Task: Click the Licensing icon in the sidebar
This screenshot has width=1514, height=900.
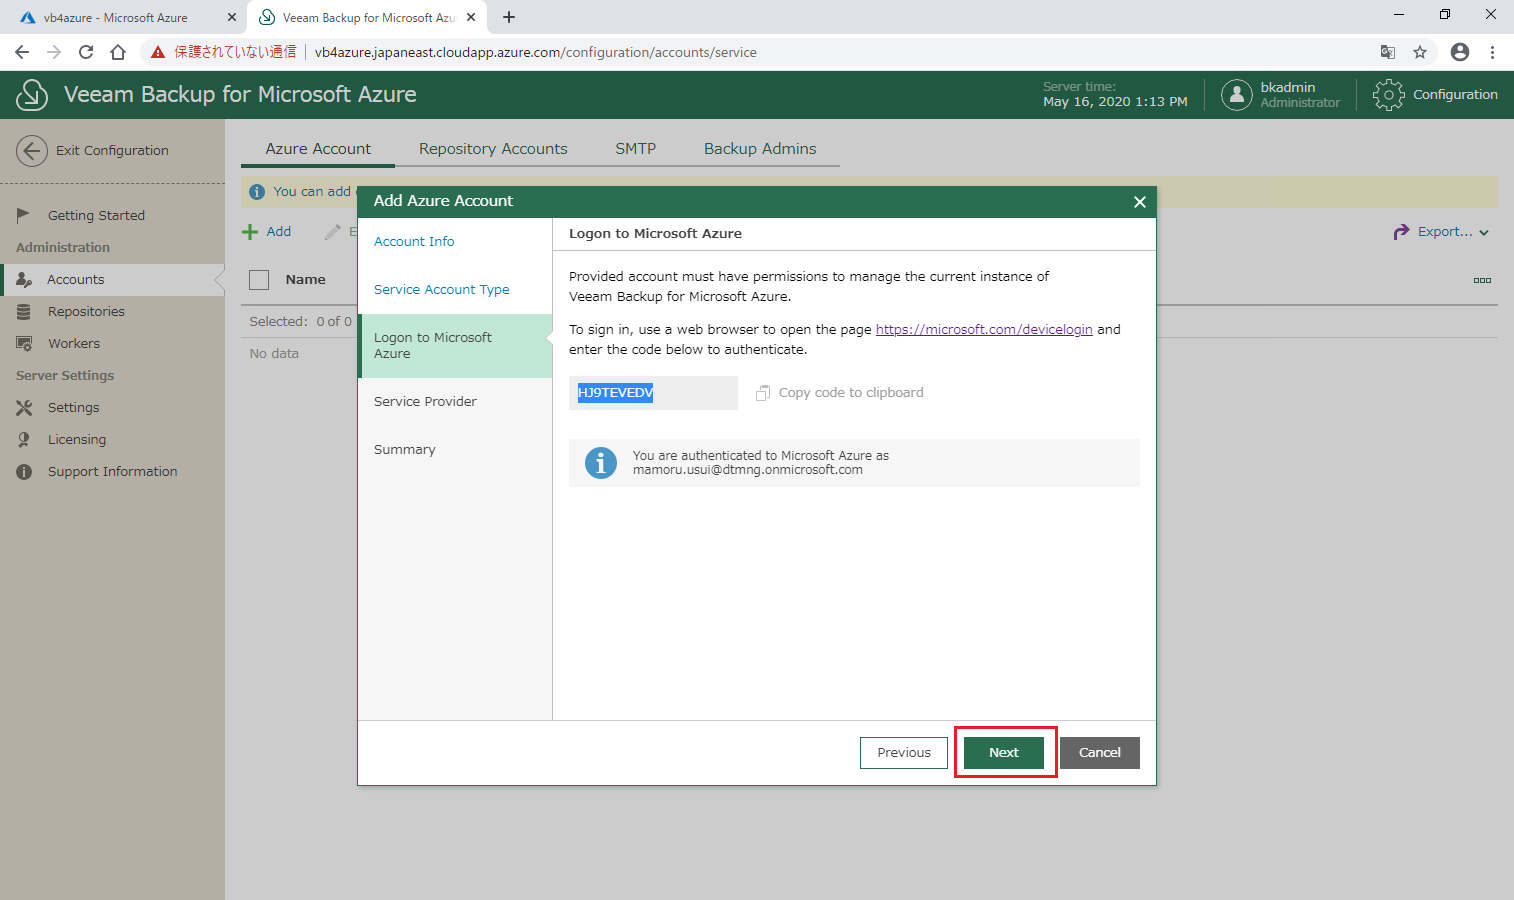Action: 24,439
